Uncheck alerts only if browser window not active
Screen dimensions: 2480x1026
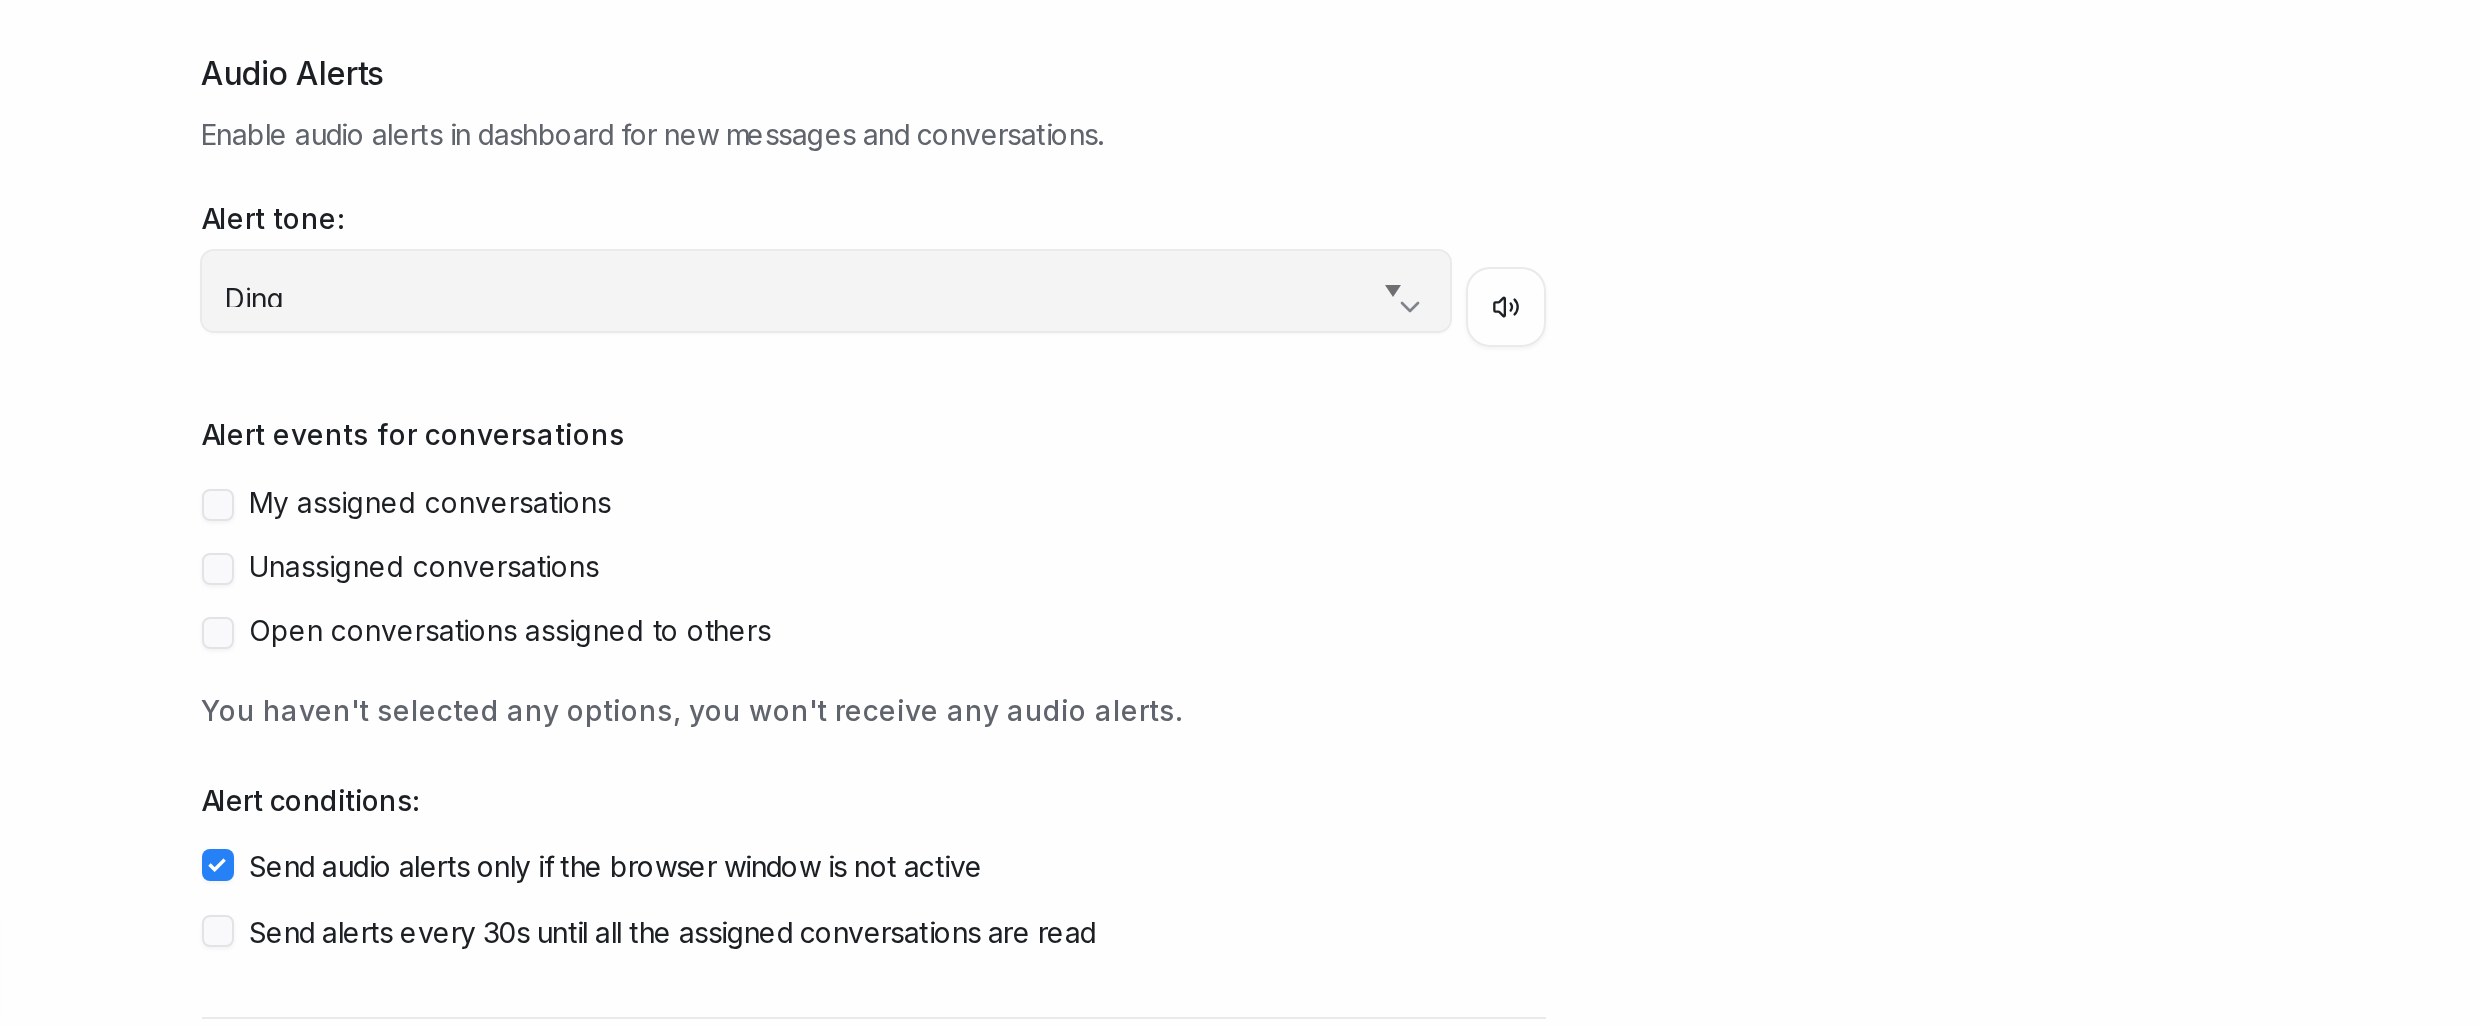coord(218,865)
